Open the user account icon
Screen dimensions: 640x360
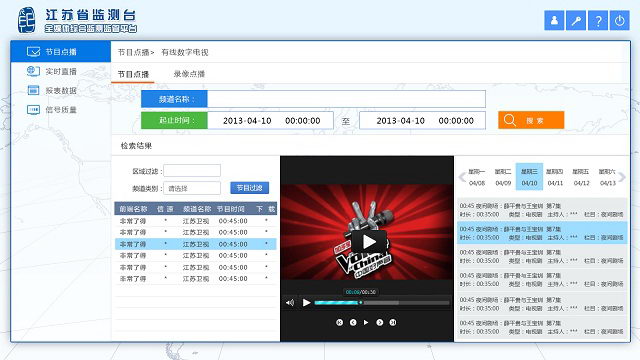554,20
